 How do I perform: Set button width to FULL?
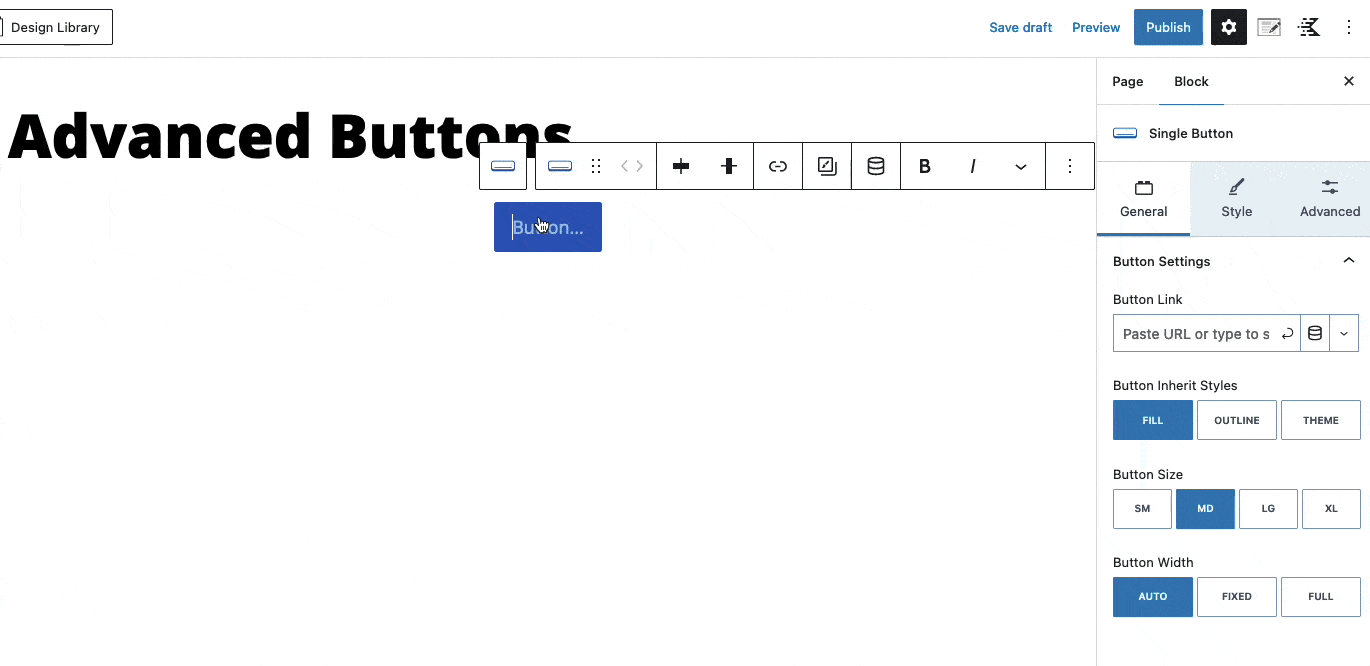(x=1321, y=596)
